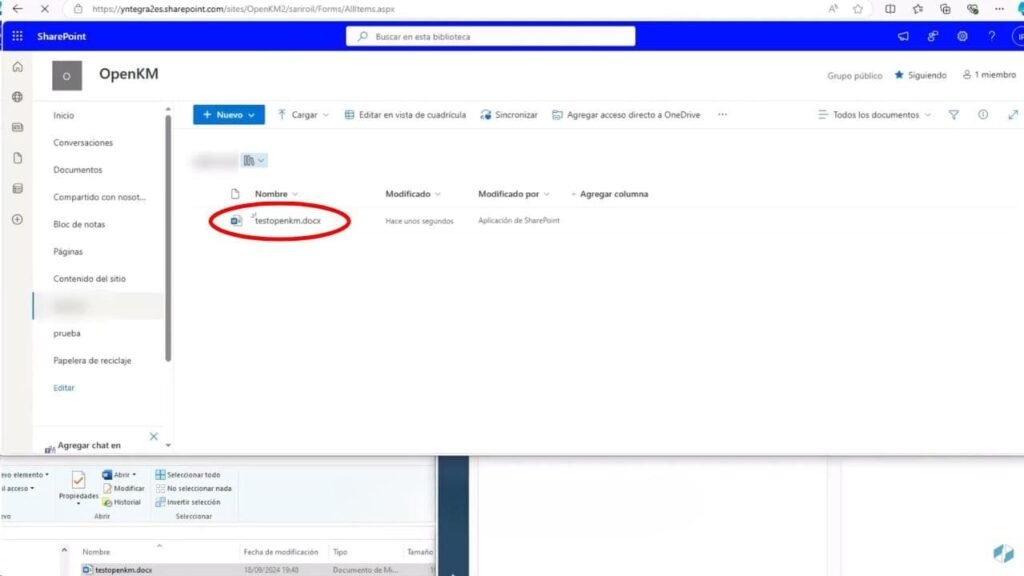Click Modificar in Explorer ribbon

pyautogui.click(x=123, y=488)
